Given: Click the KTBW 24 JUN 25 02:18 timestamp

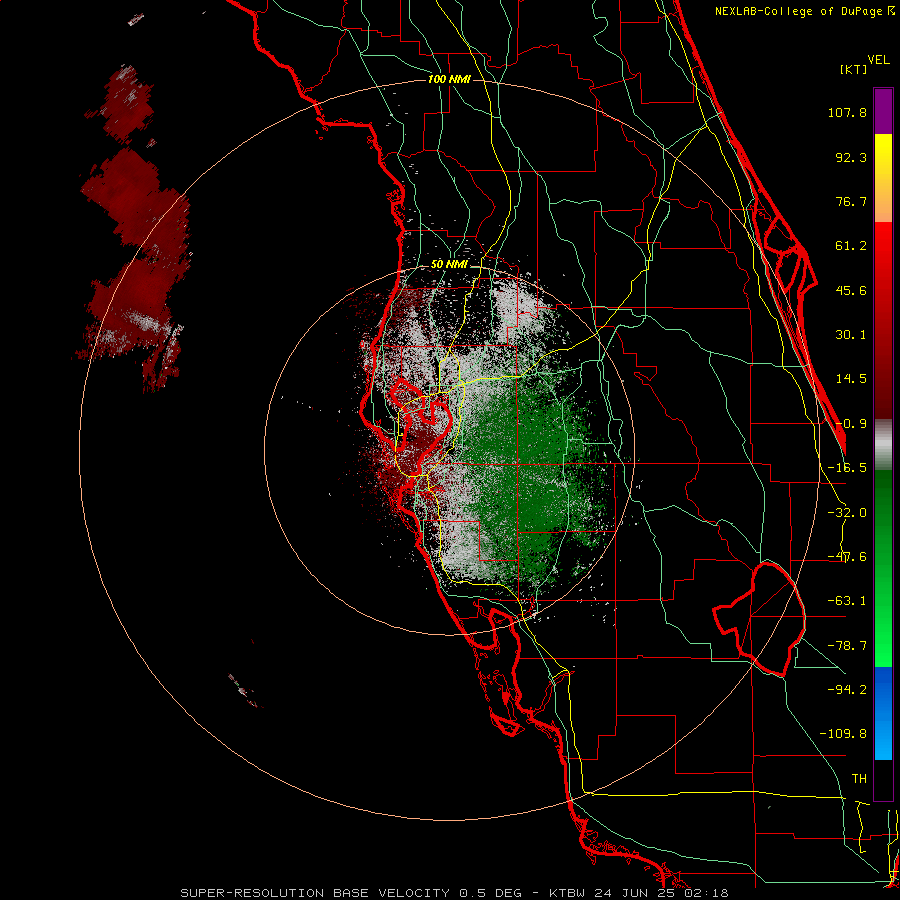Looking at the screenshot, I should 639,893.
